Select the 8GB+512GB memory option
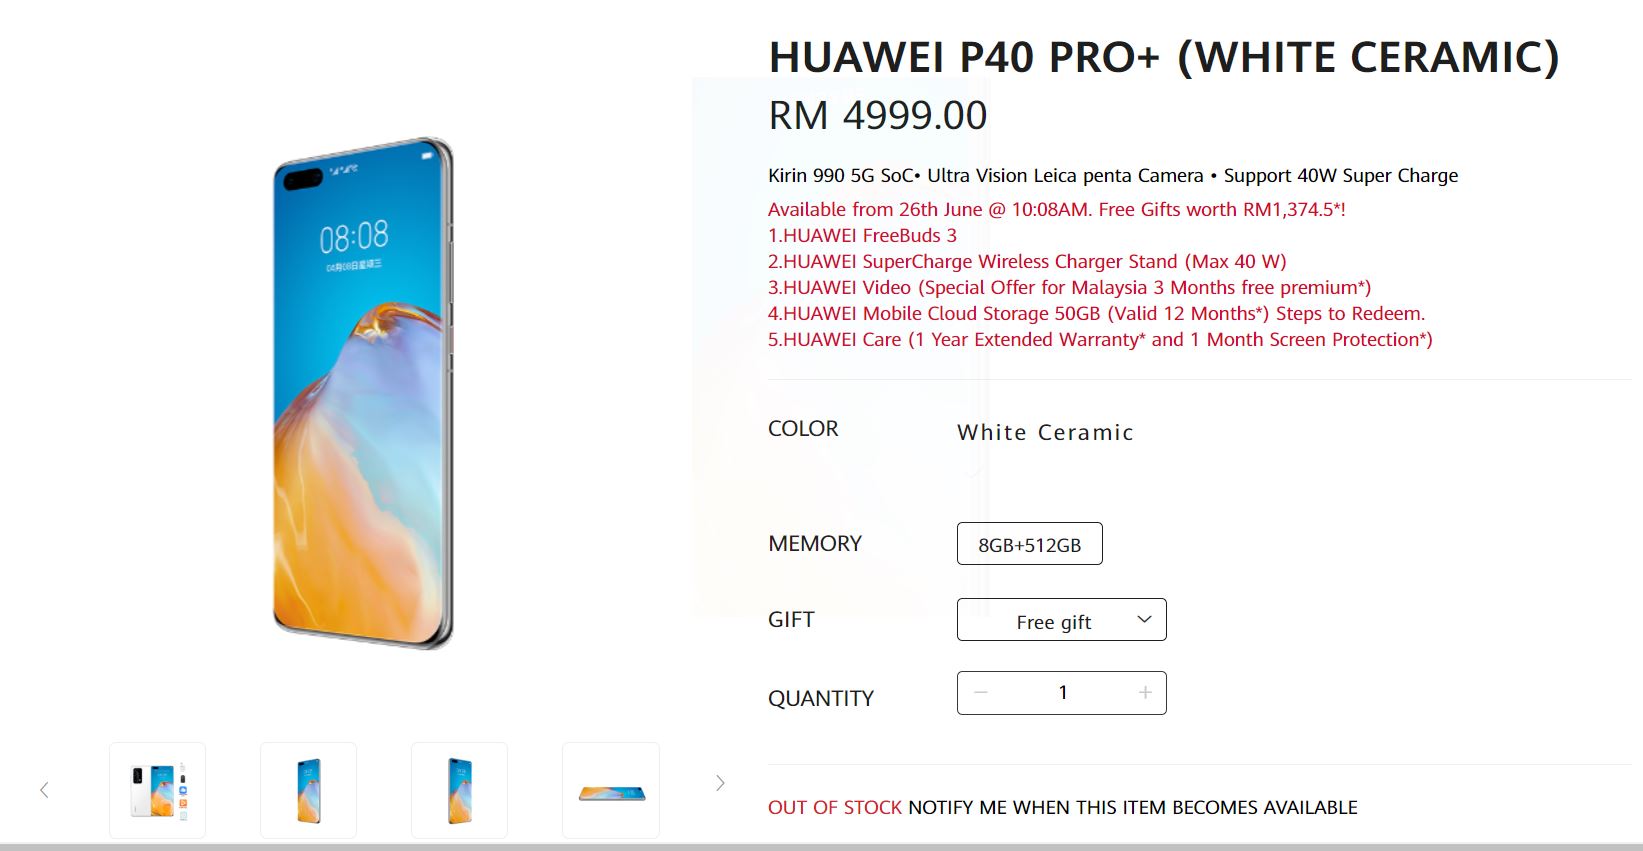Viewport: 1643px width, 851px height. coord(1030,544)
